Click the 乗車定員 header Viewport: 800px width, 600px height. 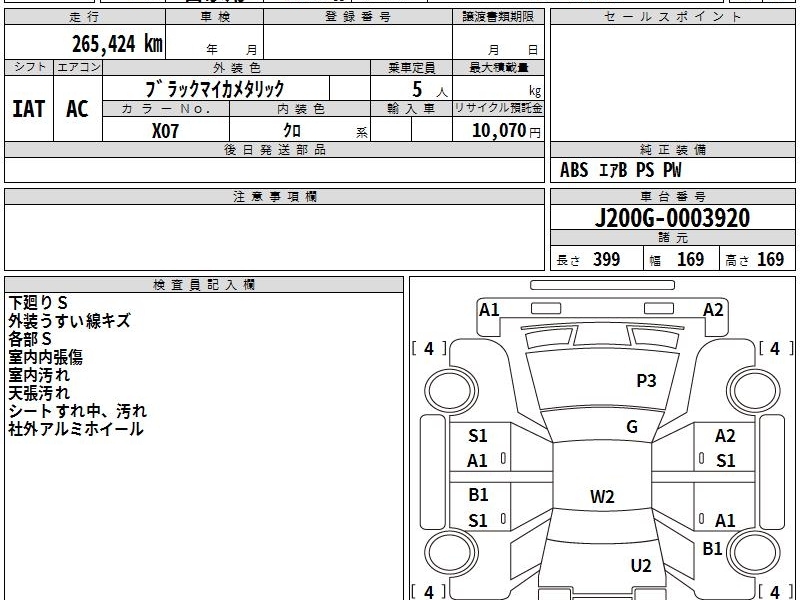coord(411,67)
